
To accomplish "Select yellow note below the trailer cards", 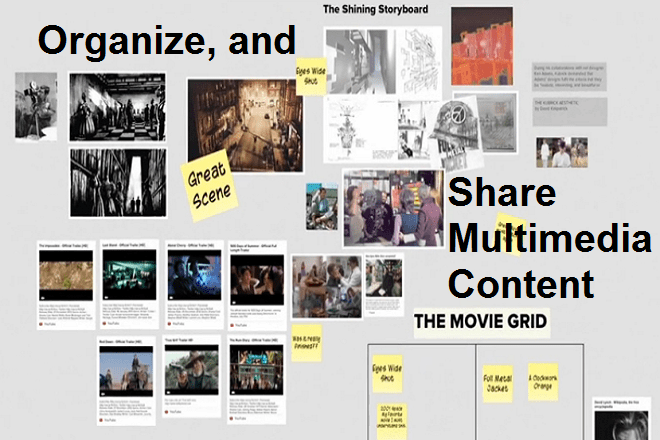I will tap(307, 343).
